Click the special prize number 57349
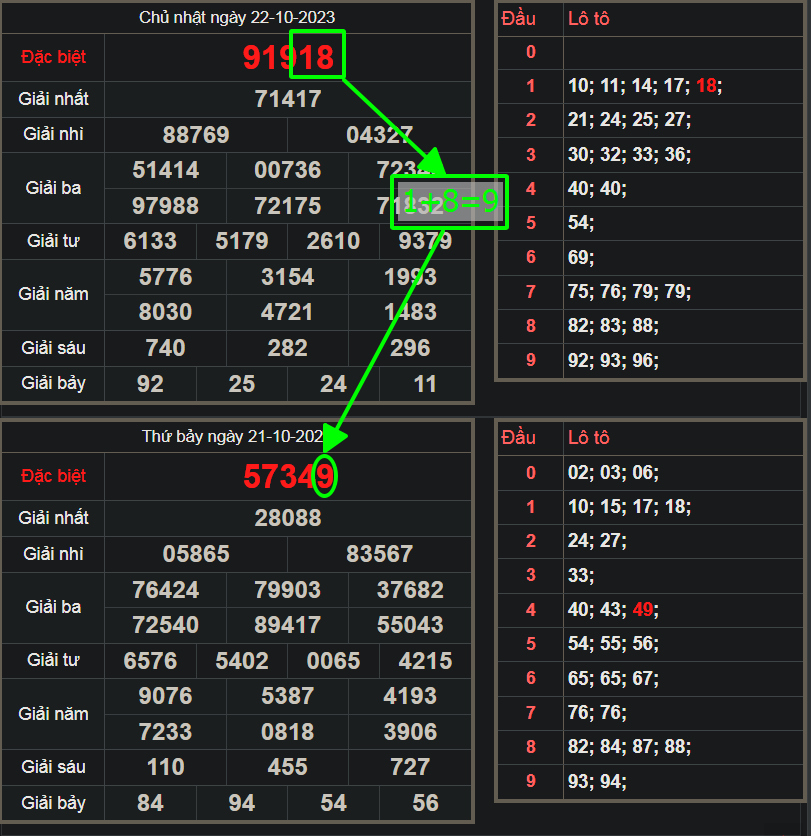The image size is (811, 836). 288,477
